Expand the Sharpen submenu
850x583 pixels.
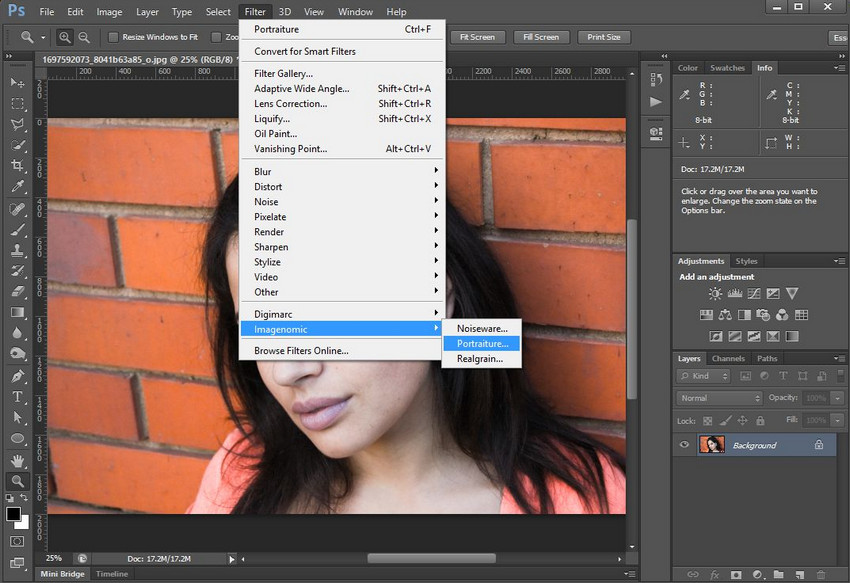coord(342,247)
